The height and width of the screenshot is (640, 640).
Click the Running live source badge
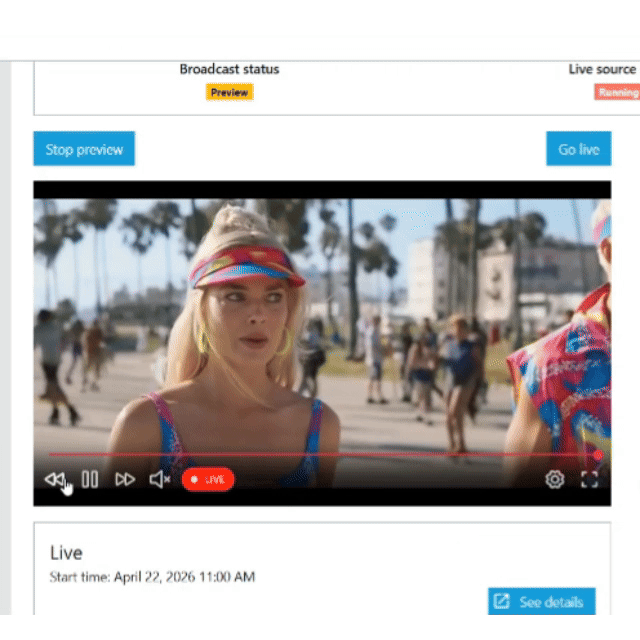pyautogui.click(x=617, y=92)
